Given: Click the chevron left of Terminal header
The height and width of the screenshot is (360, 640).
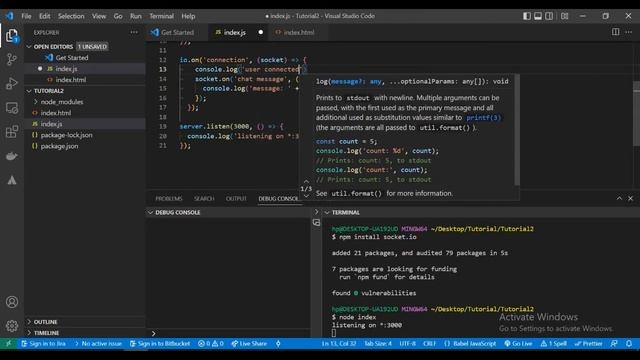Looking at the screenshot, I should pyautogui.click(x=316, y=212).
